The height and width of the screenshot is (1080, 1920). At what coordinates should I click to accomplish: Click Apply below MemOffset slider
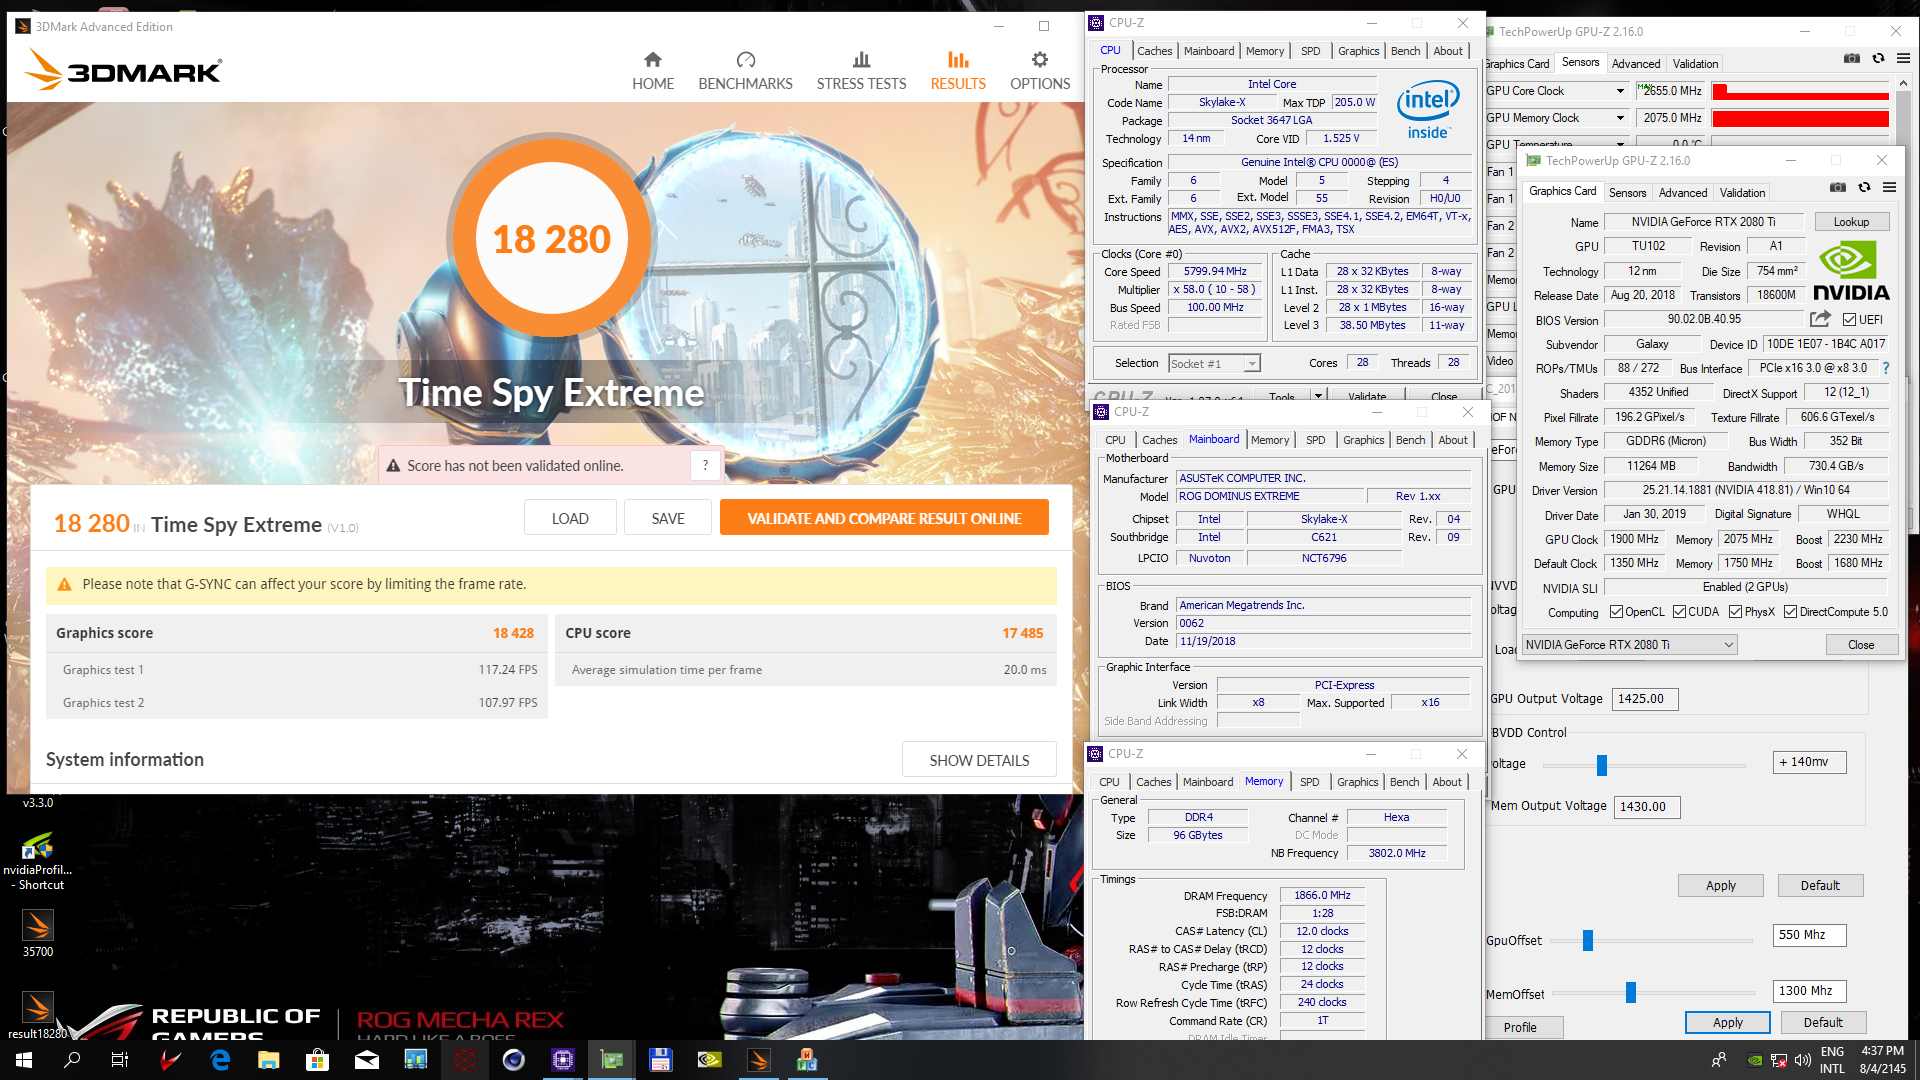point(1727,1022)
